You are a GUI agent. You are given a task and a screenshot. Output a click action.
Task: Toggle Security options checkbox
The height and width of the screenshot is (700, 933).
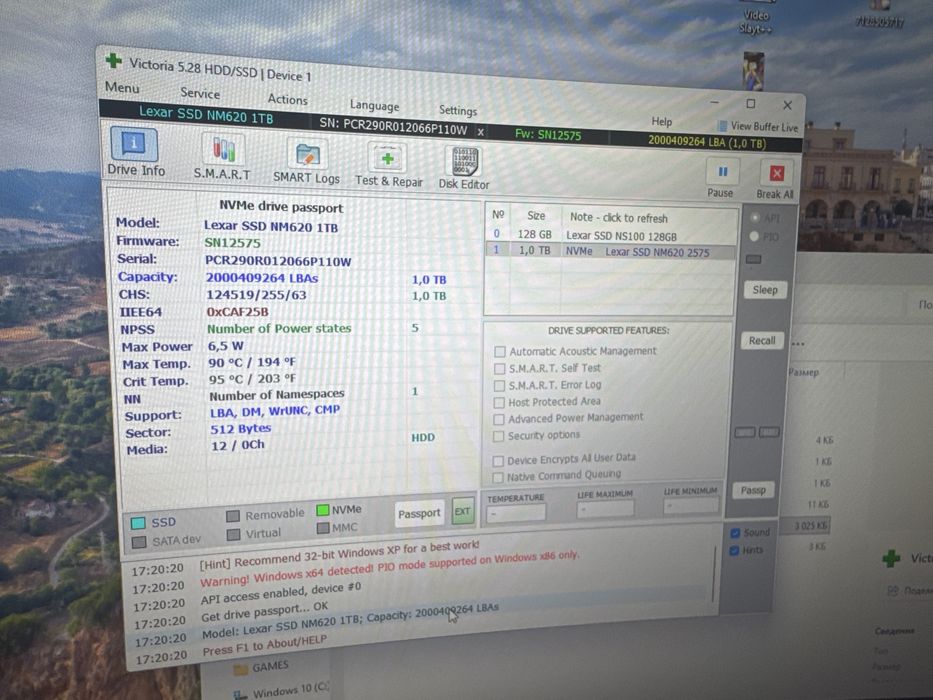click(x=498, y=437)
